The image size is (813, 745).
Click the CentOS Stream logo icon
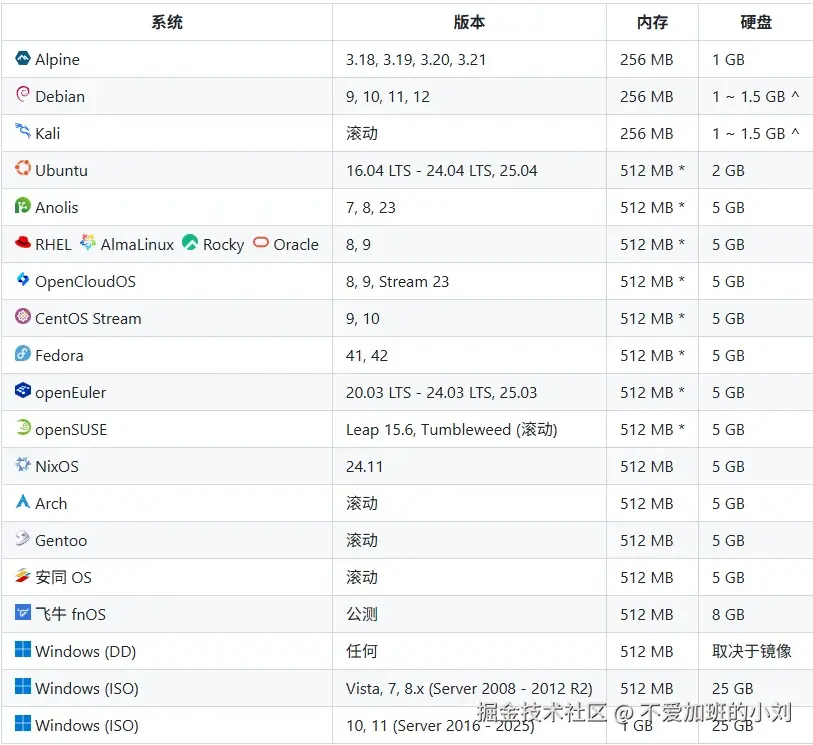(23, 316)
